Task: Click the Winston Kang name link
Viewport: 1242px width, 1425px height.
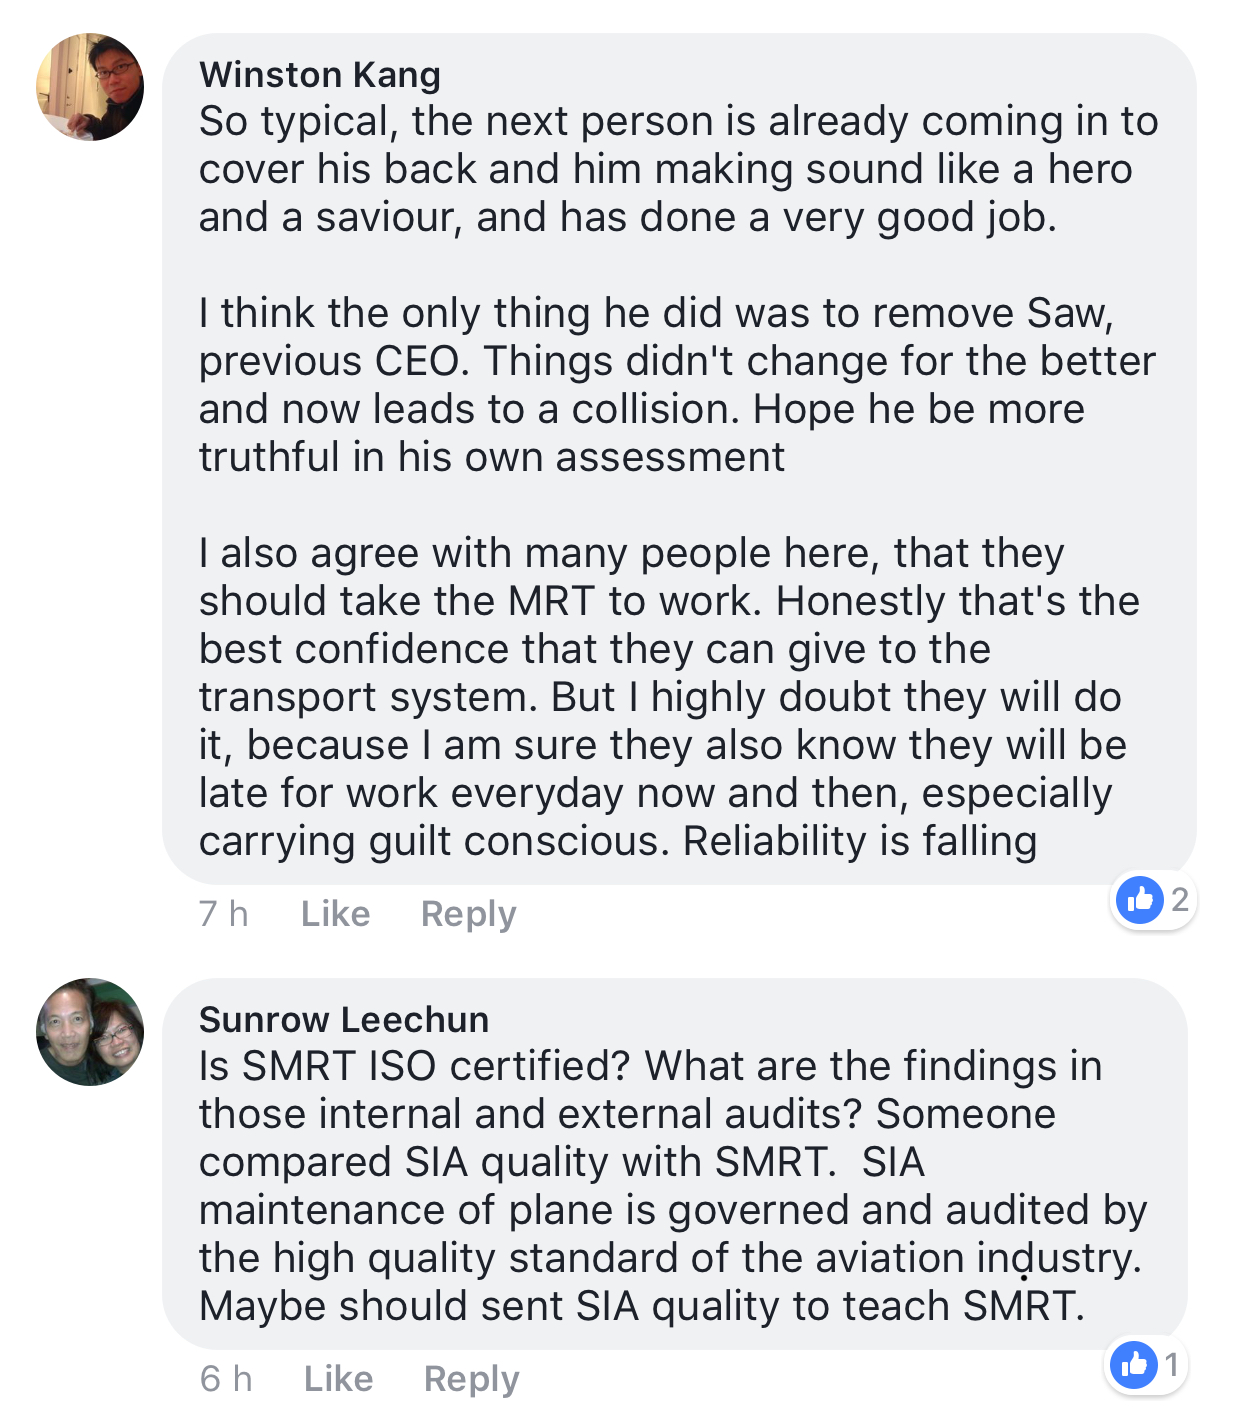Action: click(319, 75)
